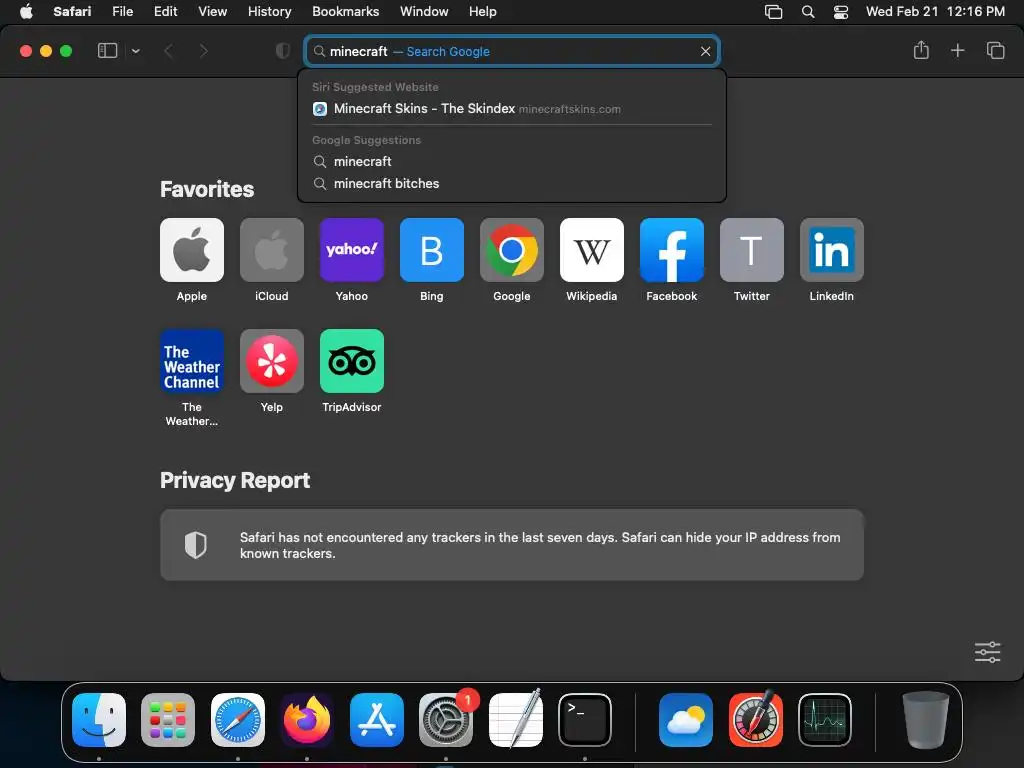
Task: Click the Privacy Report tracker summary box
Action: tap(512, 545)
